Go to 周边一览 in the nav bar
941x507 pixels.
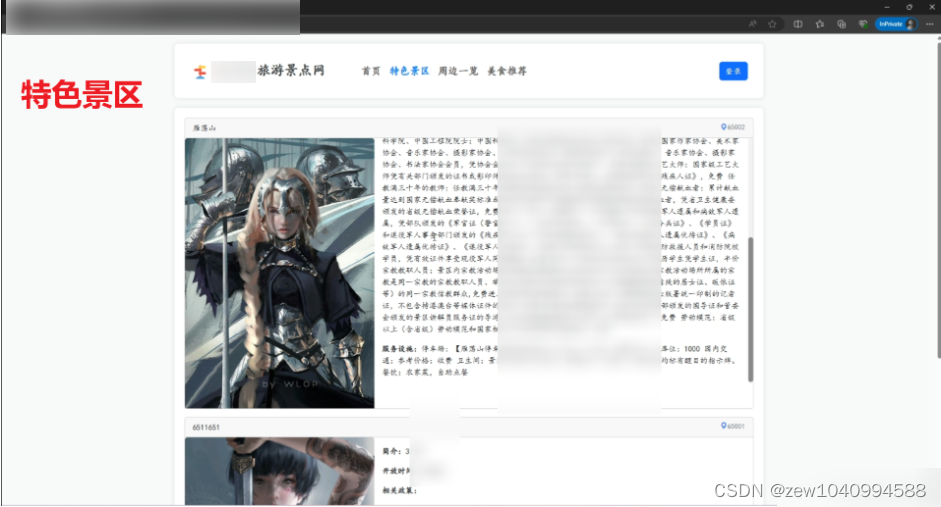click(458, 71)
